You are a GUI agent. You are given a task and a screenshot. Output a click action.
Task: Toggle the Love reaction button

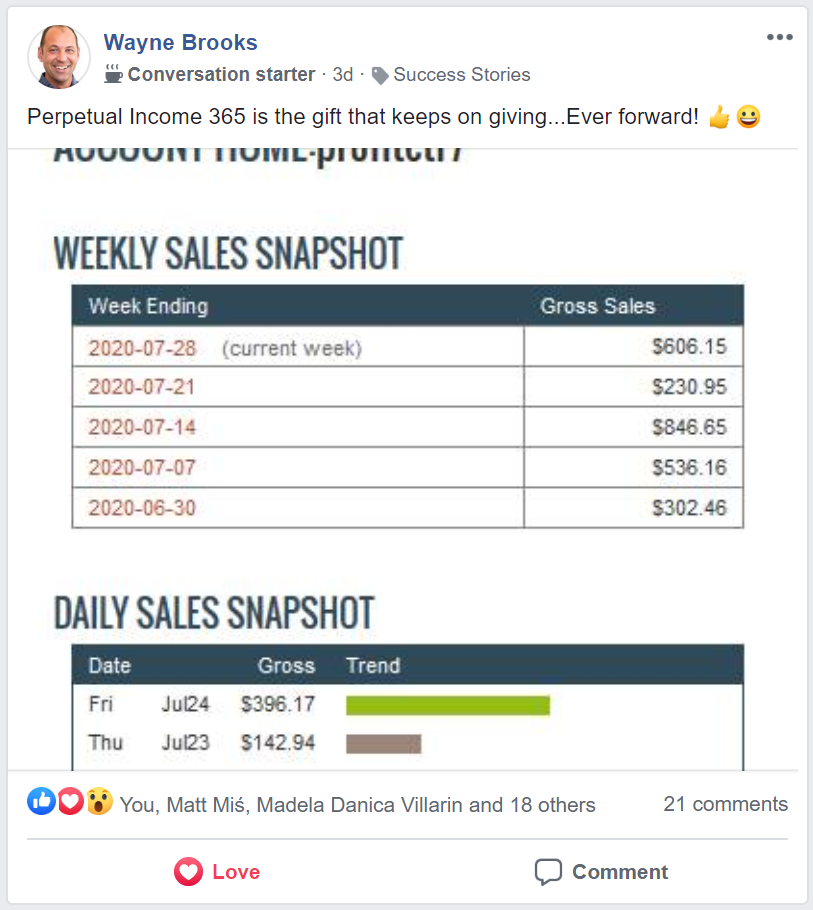(x=217, y=872)
